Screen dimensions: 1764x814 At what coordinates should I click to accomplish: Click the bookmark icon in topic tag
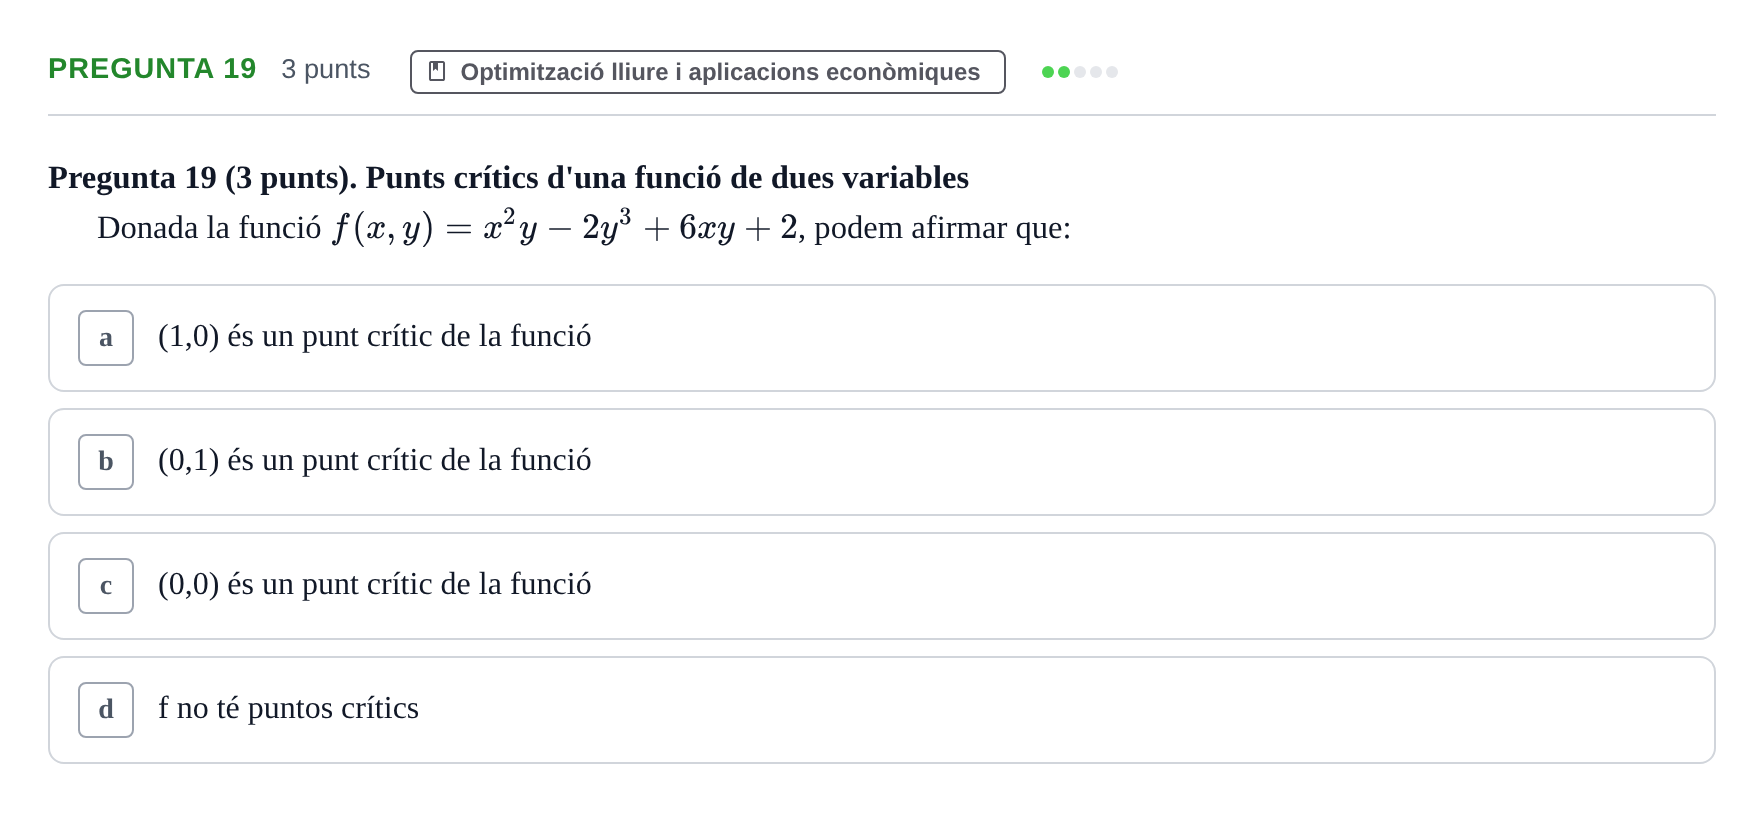(x=437, y=71)
